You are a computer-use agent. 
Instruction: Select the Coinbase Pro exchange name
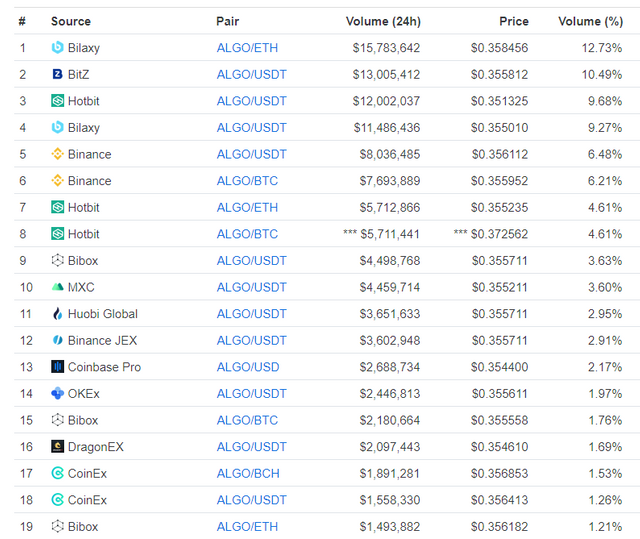tap(104, 367)
